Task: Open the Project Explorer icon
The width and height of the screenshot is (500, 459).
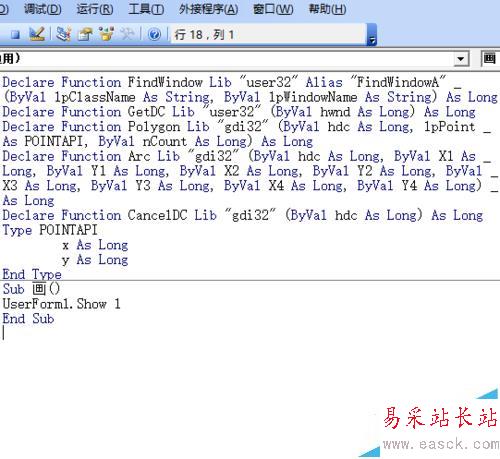Action: (x=63, y=34)
